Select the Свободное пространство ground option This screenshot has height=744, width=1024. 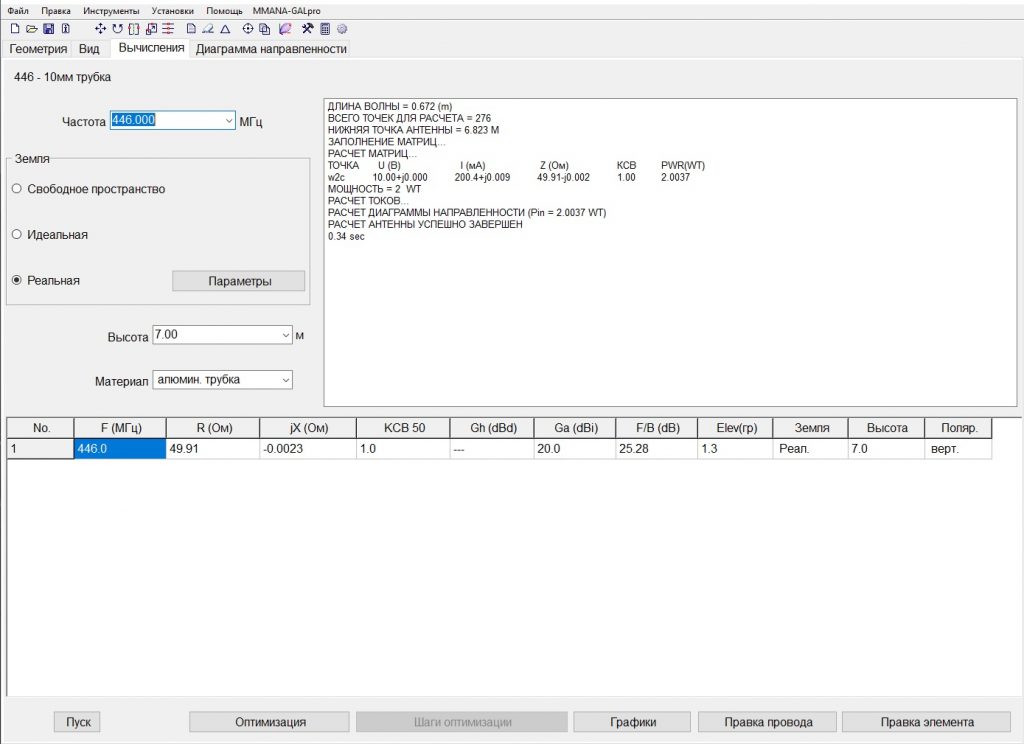(x=17, y=189)
